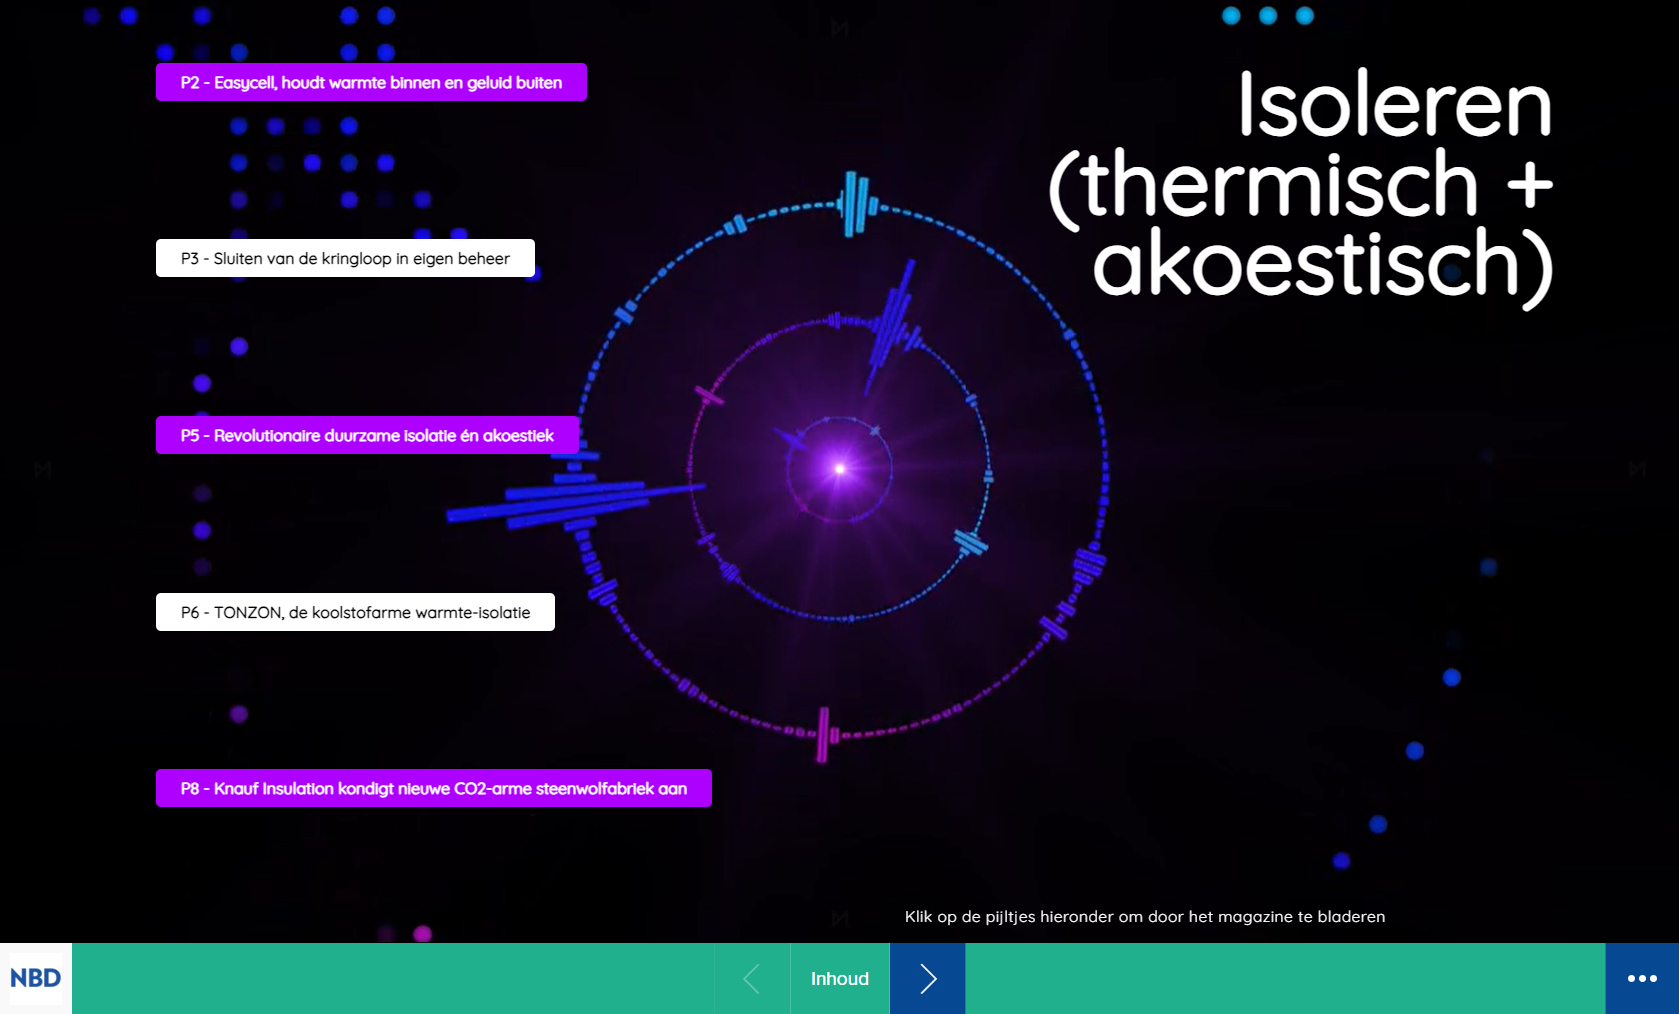Read P8 Knauf Insulation steenwolfabriek article
This screenshot has width=1679, height=1014.
[433, 788]
